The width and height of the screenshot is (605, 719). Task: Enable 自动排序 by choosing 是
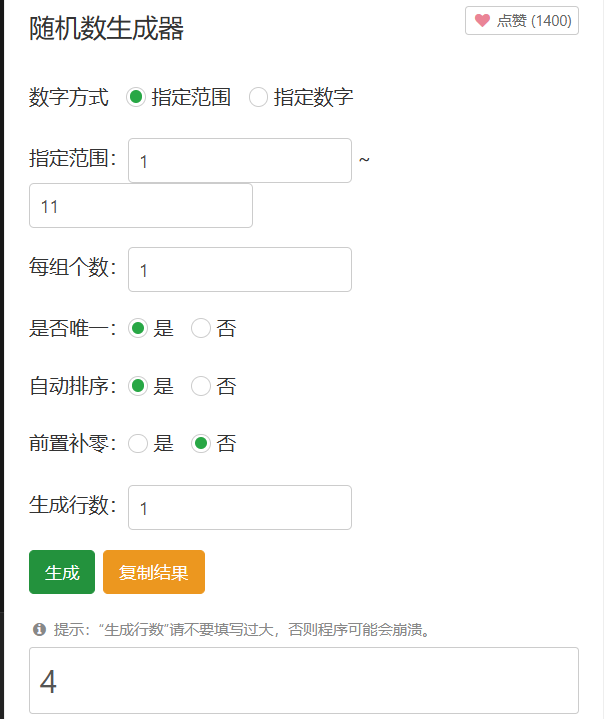(139, 386)
